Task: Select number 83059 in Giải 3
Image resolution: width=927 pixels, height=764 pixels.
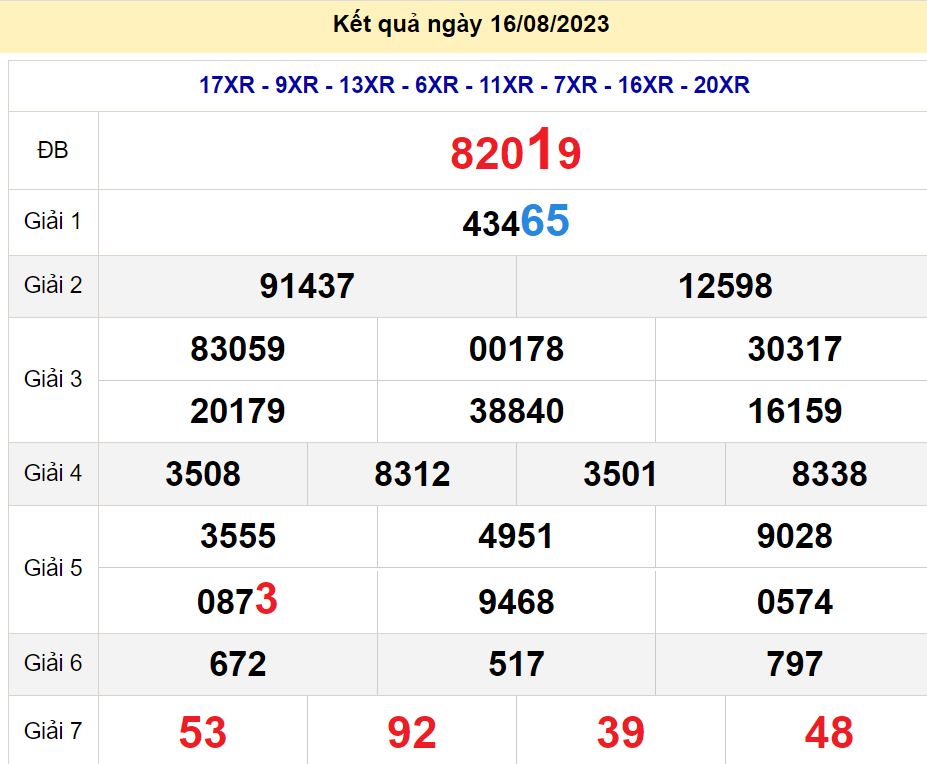Action: click(238, 350)
